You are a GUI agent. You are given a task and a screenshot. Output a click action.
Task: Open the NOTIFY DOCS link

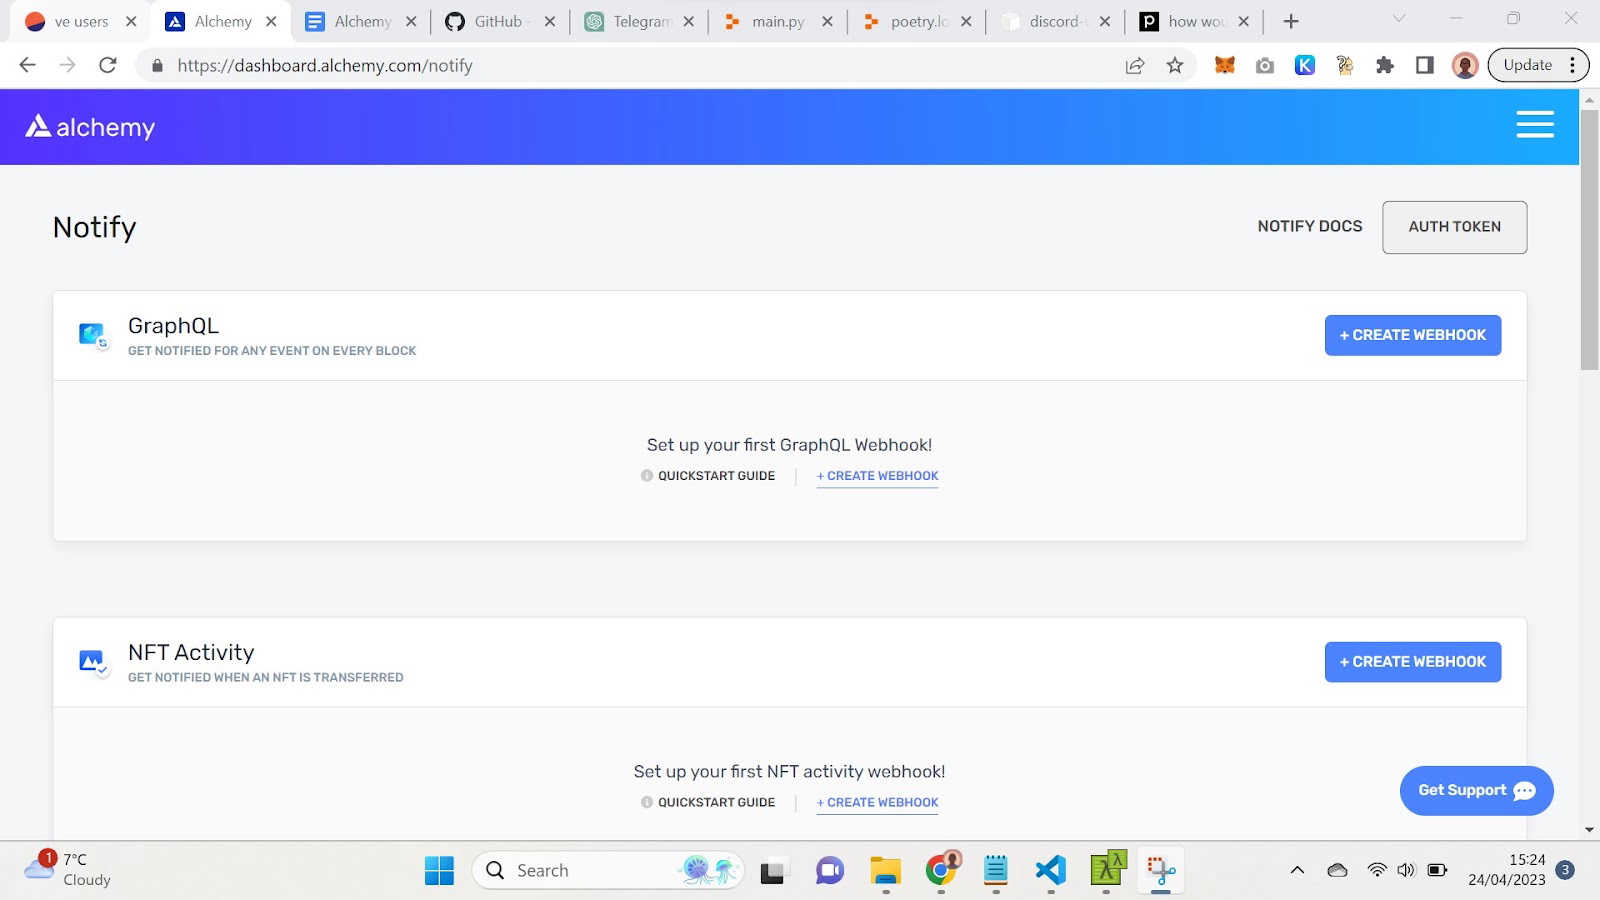(1310, 227)
